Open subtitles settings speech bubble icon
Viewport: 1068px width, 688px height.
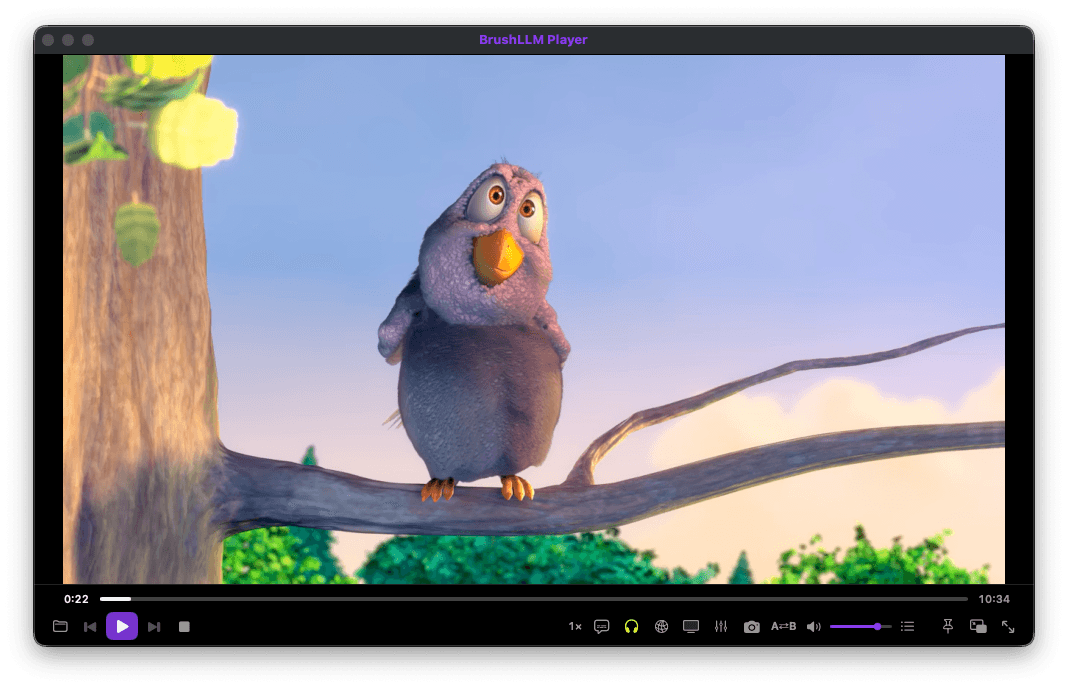coord(601,627)
